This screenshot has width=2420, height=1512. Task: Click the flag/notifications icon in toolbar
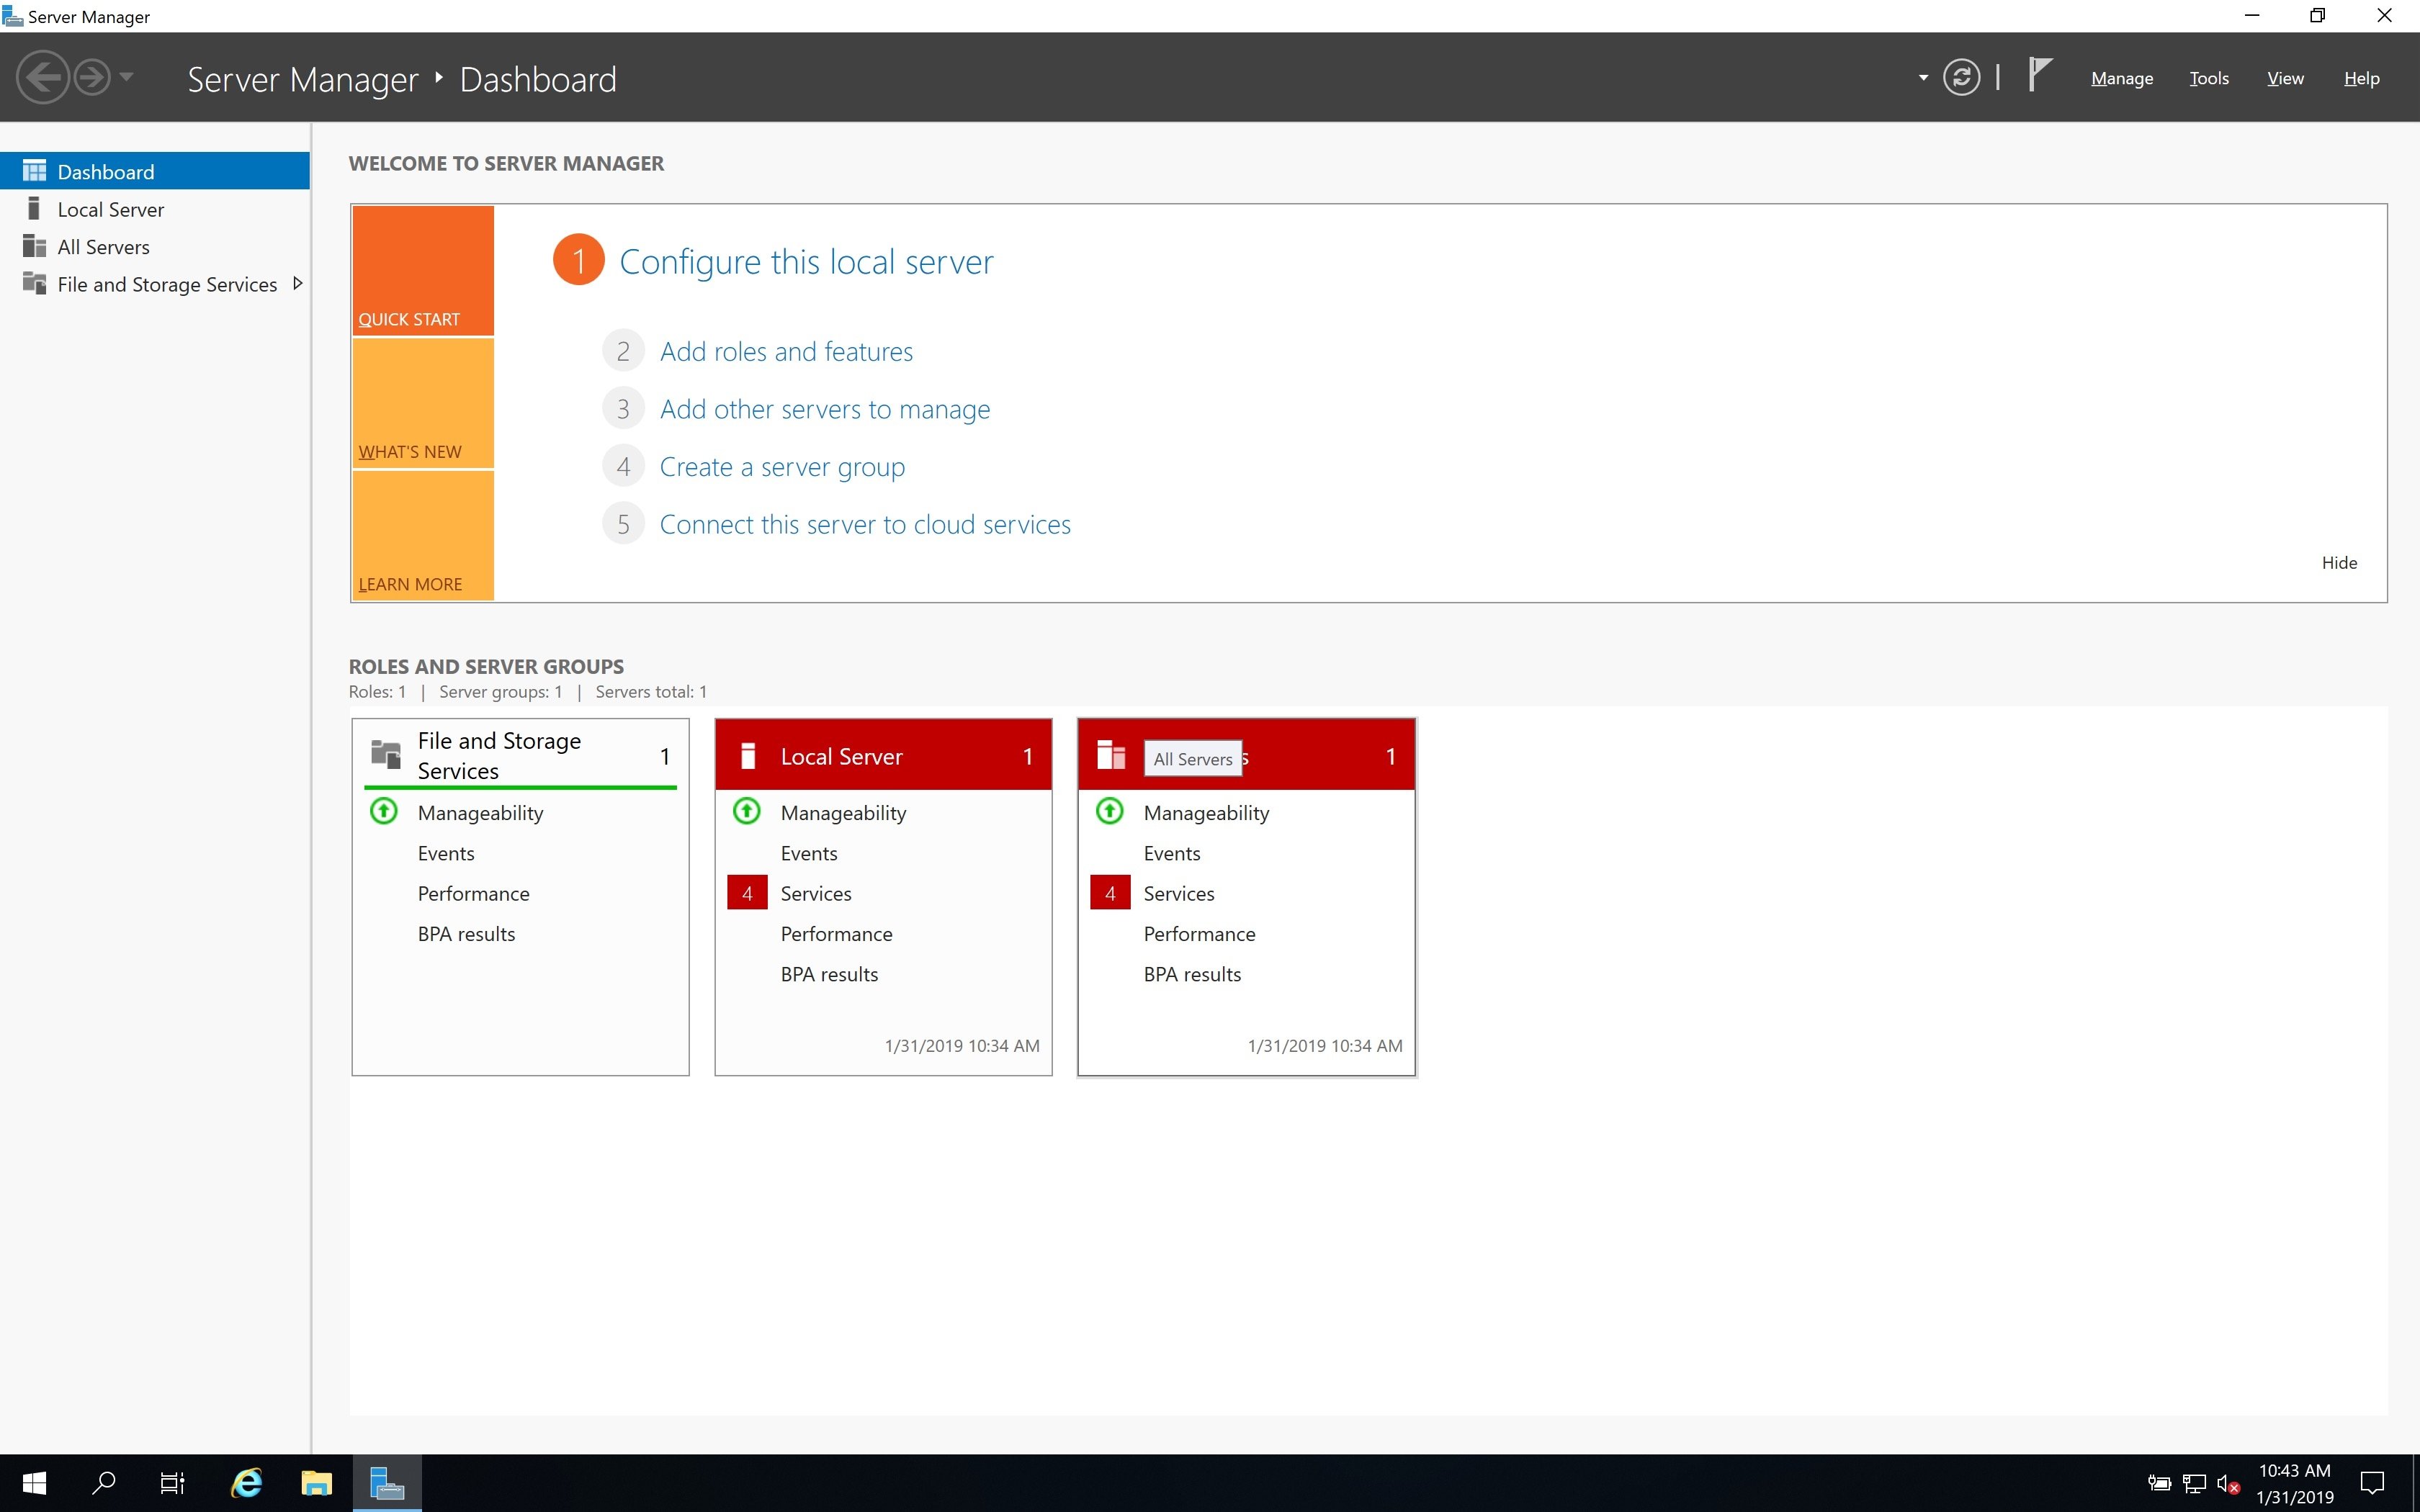pos(2040,75)
